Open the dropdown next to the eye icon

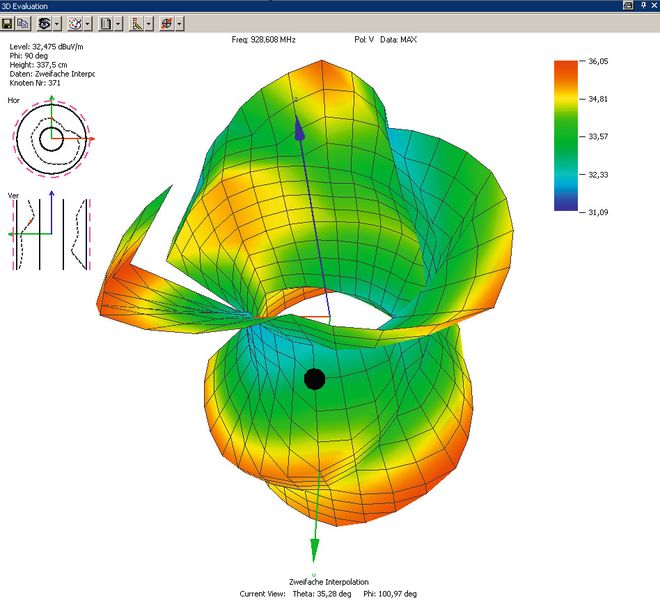click(56, 24)
